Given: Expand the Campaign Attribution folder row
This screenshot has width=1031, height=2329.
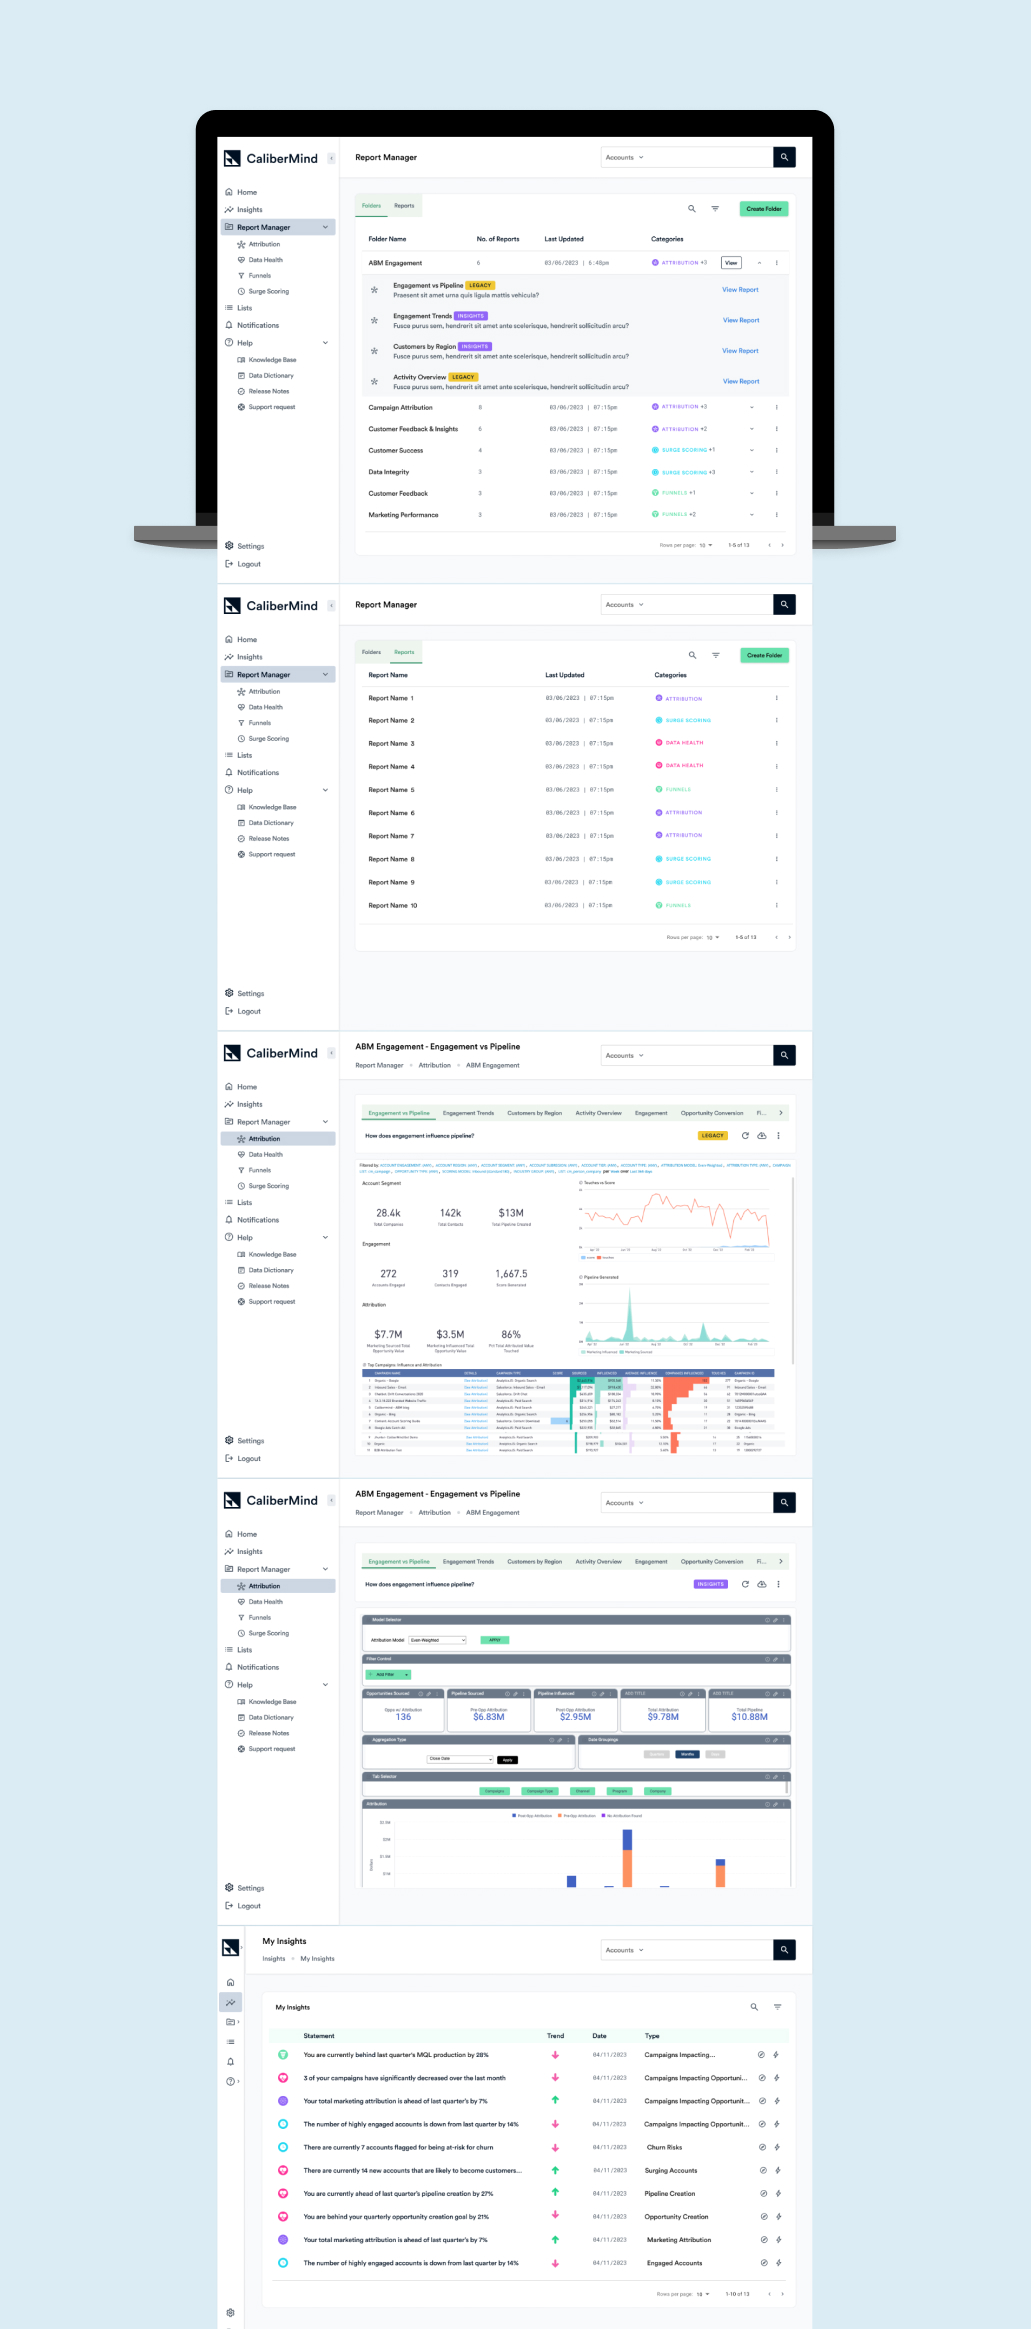Looking at the screenshot, I should tap(752, 407).
